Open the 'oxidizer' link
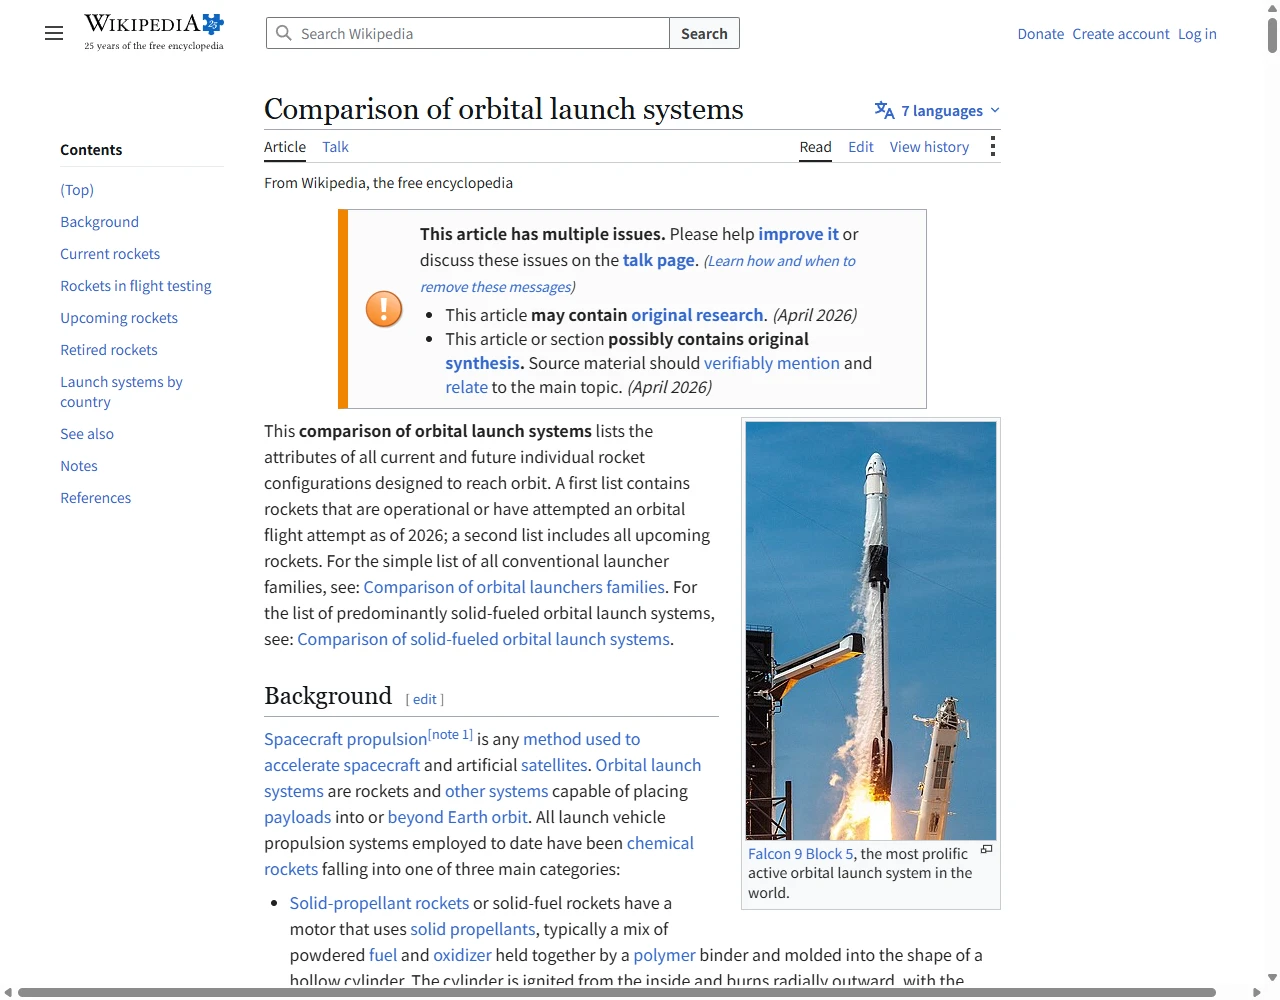 462,955
